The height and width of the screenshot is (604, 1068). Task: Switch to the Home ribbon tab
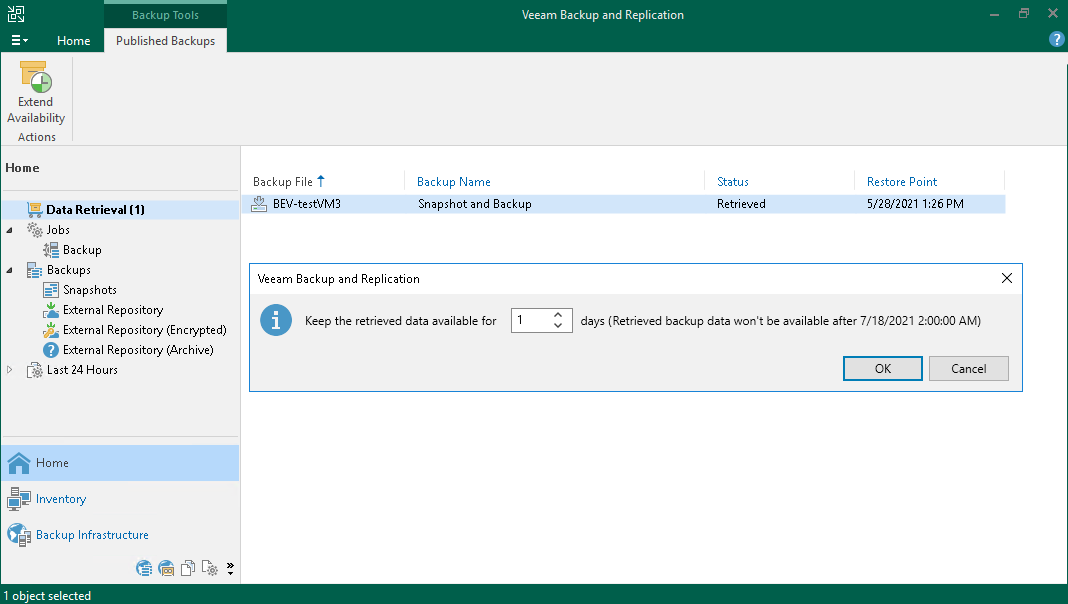point(73,41)
